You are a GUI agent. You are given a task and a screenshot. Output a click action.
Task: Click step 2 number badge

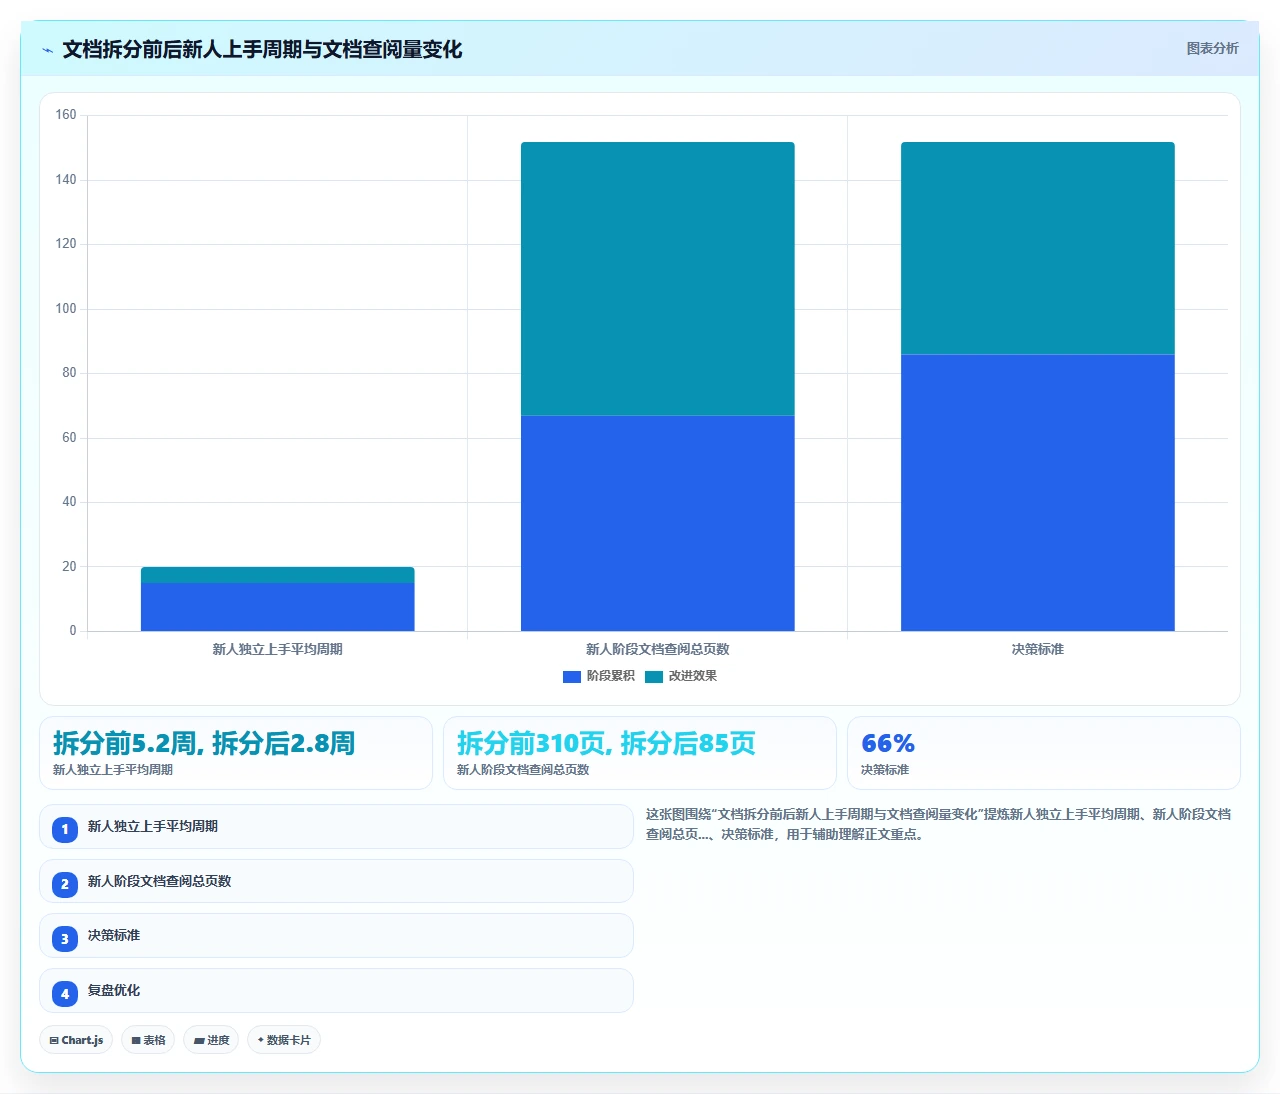(x=65, y=884)
